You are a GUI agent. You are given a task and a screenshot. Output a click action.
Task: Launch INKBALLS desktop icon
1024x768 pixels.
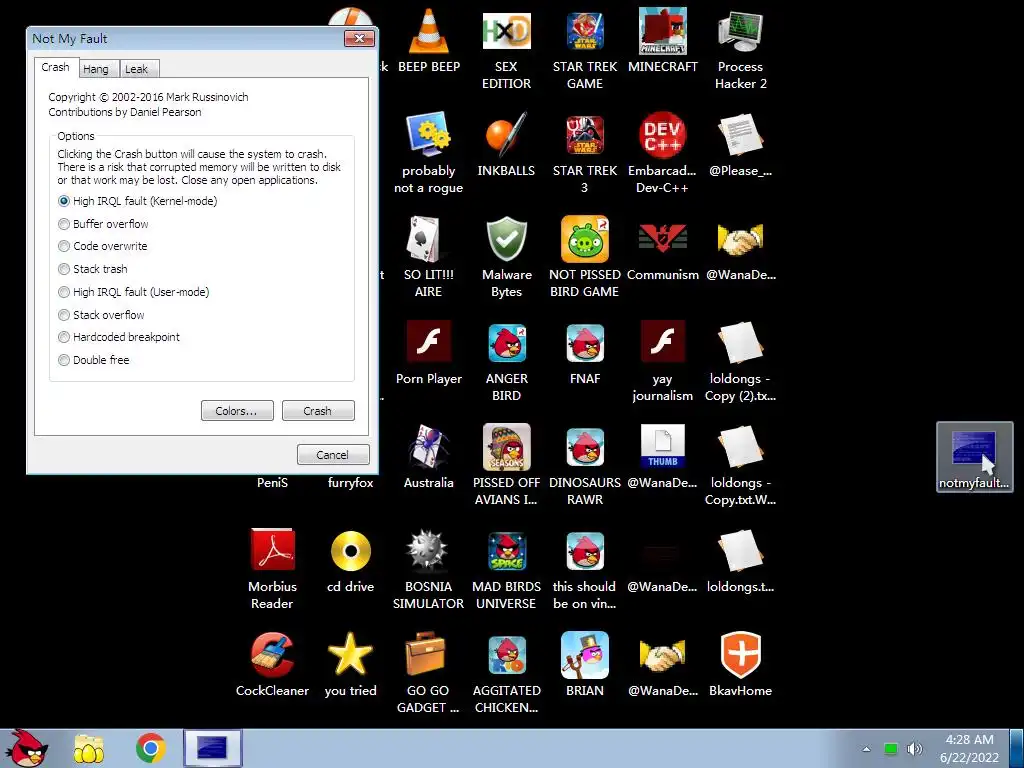click(506, 145)
